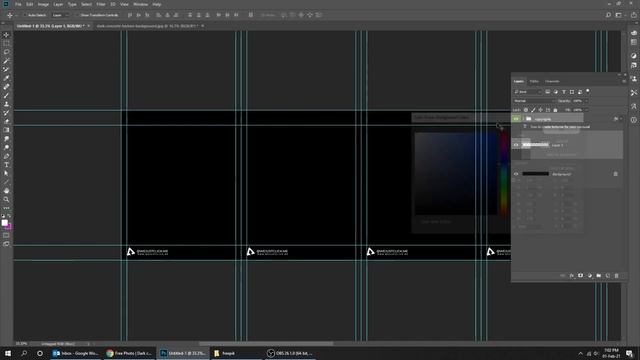This screenshot has height=360, width=640.
Task: Click the horizontal canvas scrollbar
Action: 266,344
